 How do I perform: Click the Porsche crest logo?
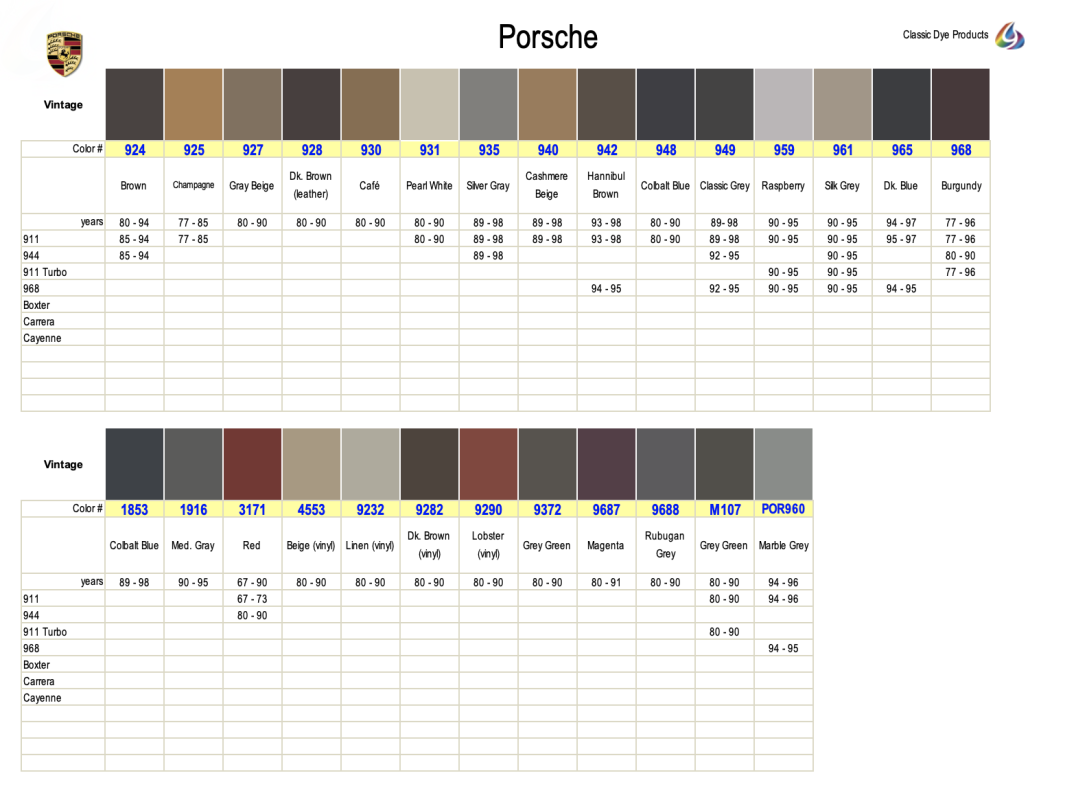point(65,53)
